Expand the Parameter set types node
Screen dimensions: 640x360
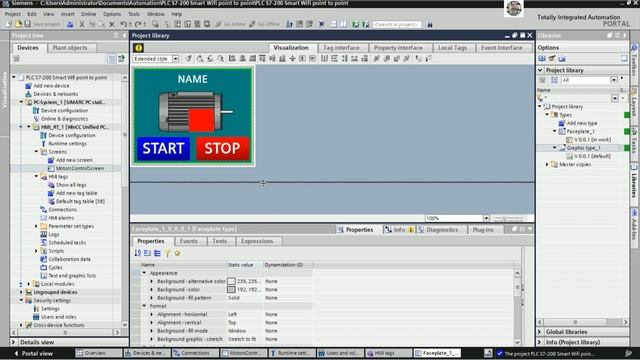(x=36, y=226)
